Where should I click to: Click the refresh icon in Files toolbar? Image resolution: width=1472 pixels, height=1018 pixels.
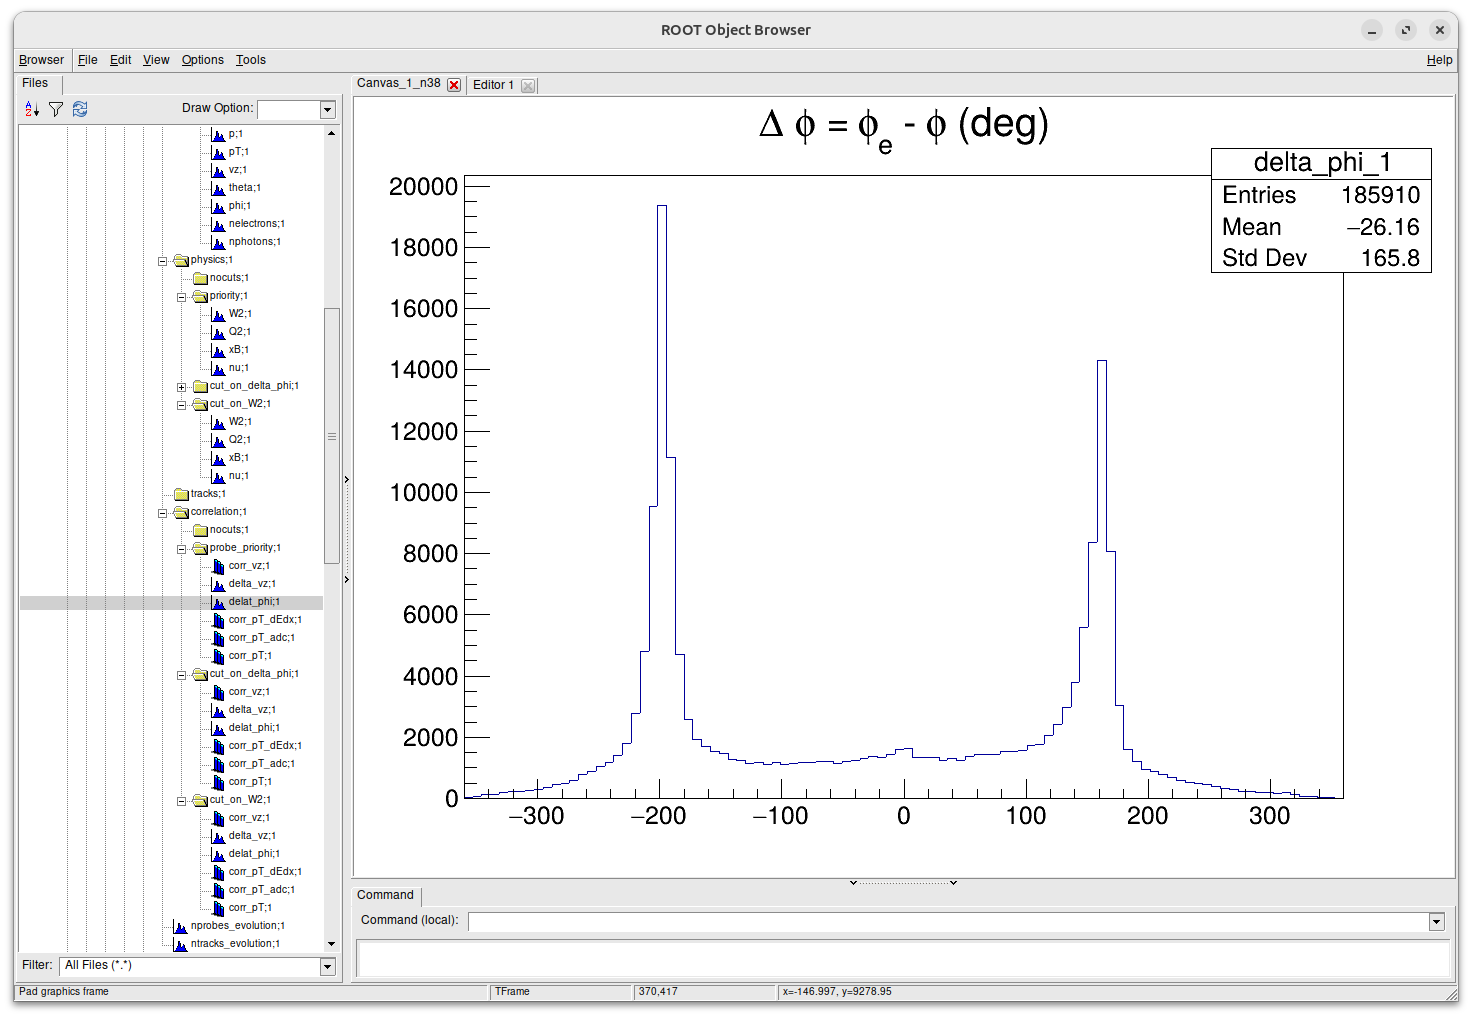tap(80, 109)
